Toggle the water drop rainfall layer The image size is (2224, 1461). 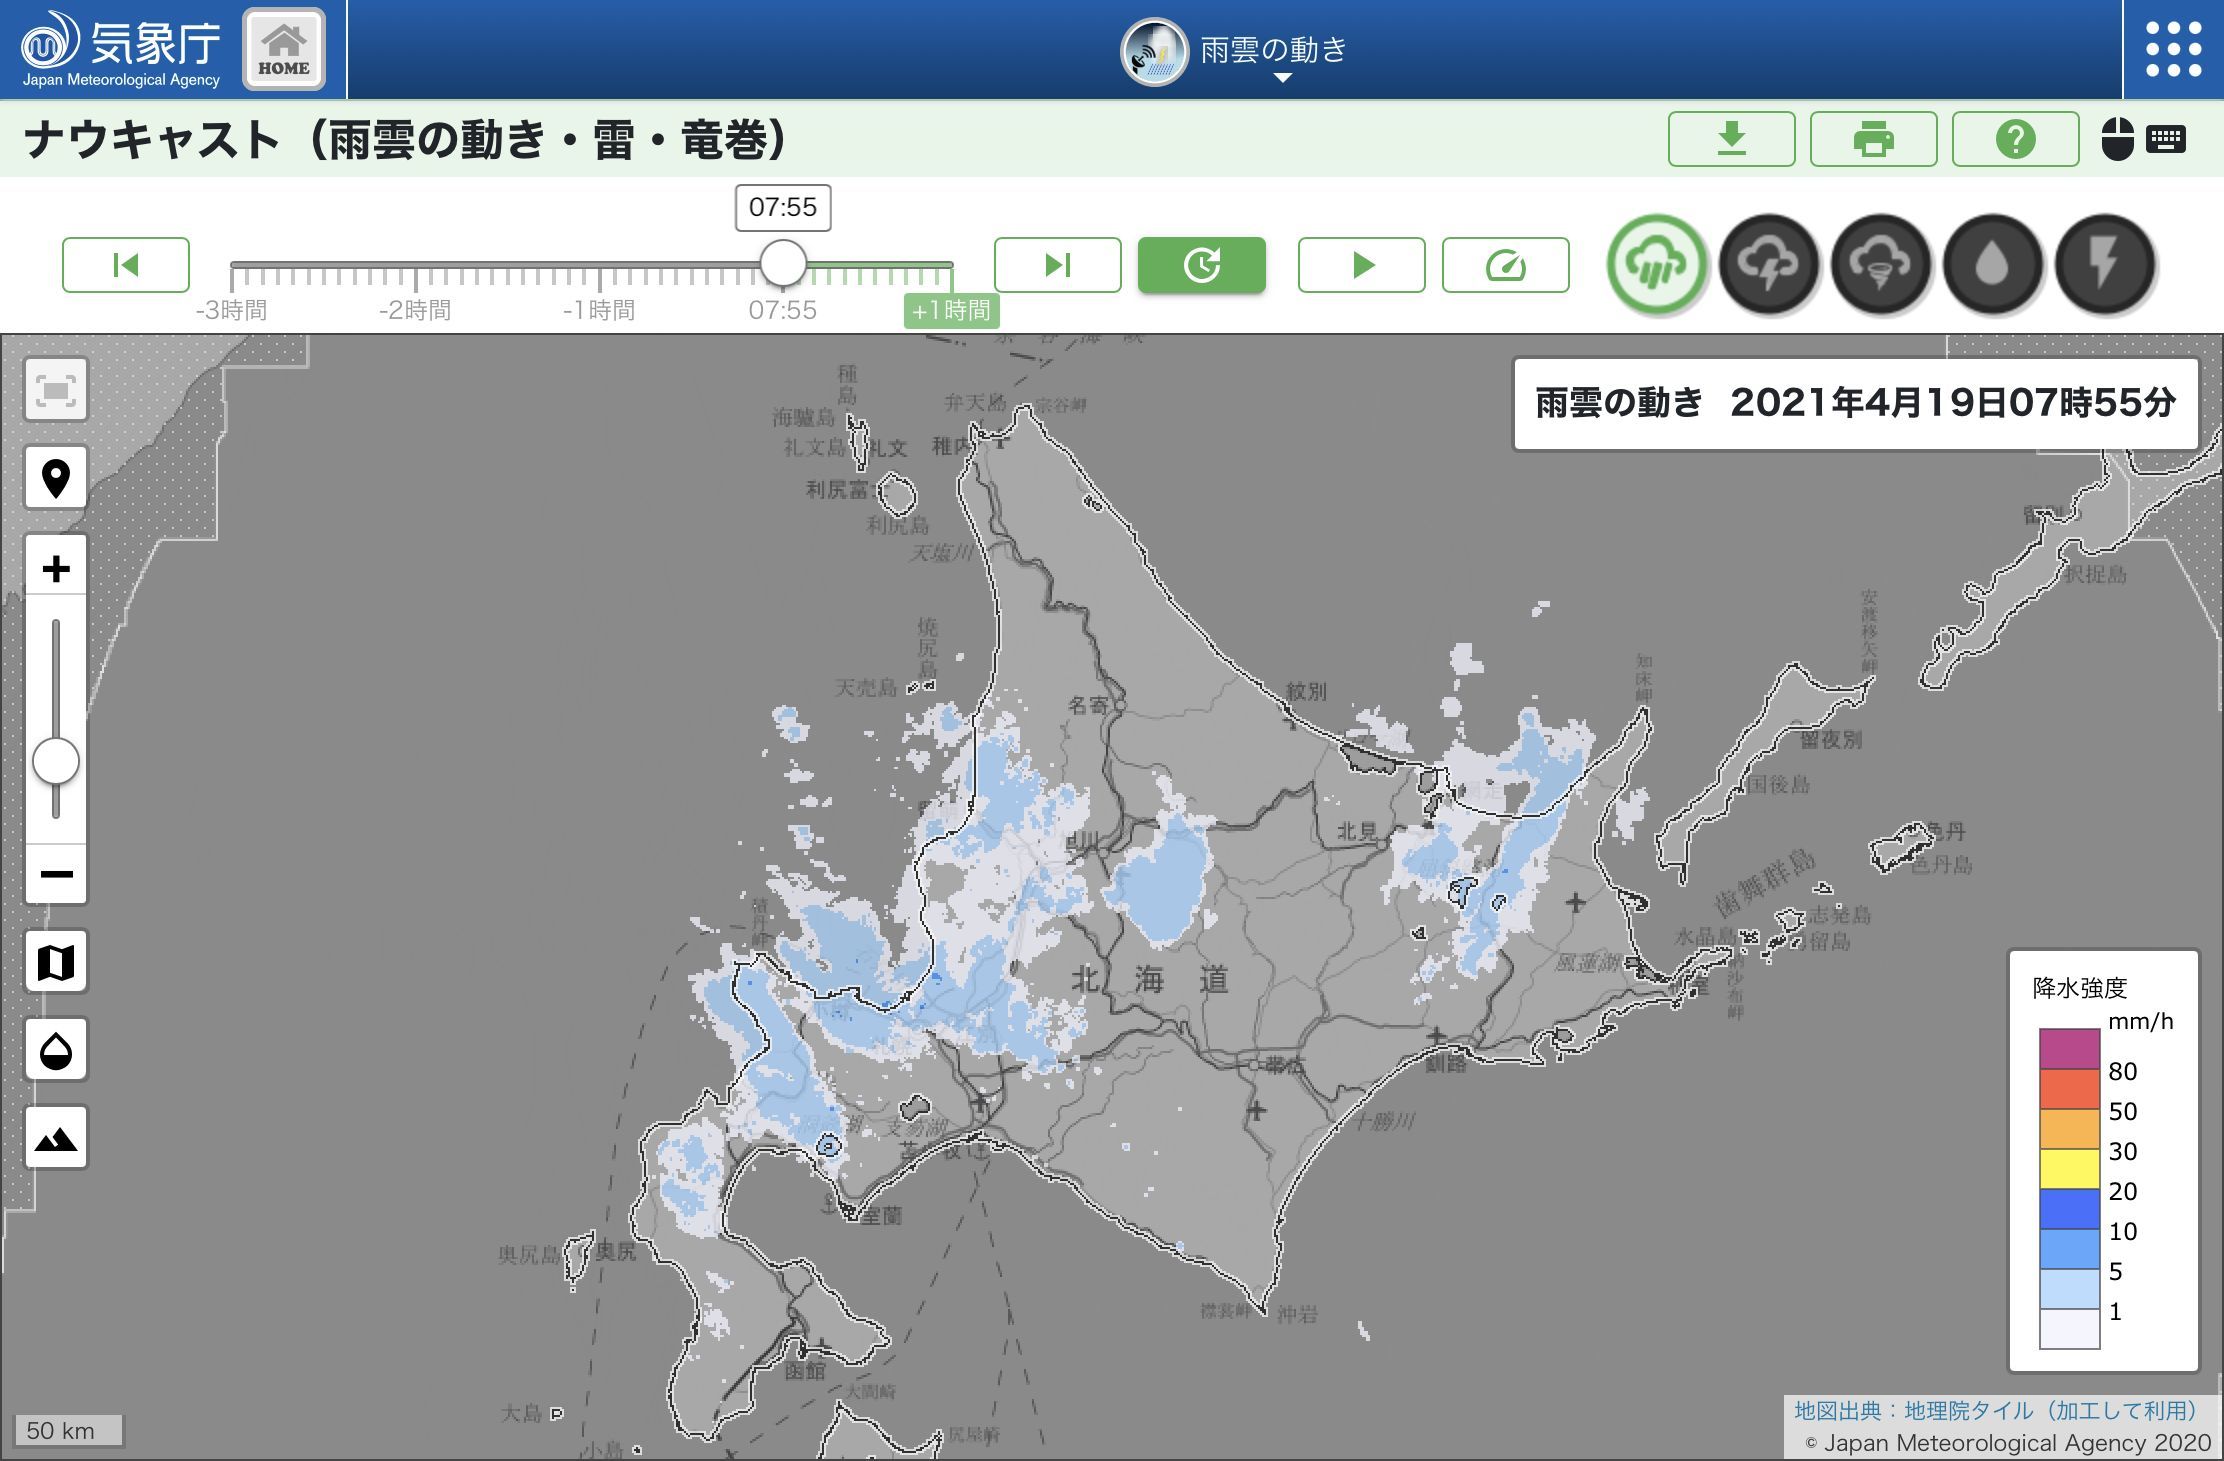(1992, 264)
